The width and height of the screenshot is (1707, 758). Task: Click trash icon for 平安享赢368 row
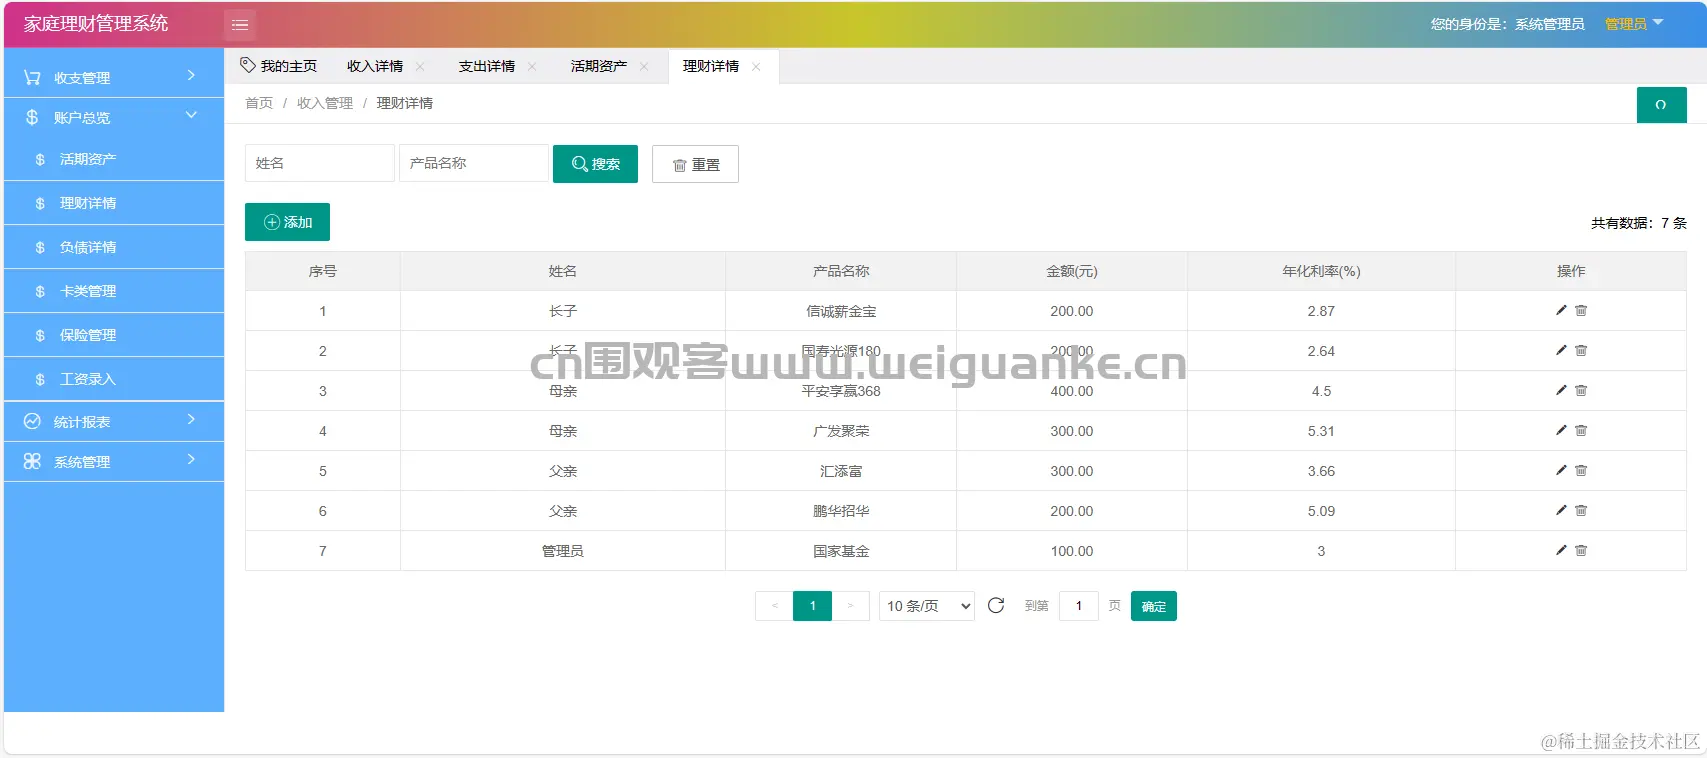pos(1581,390)
